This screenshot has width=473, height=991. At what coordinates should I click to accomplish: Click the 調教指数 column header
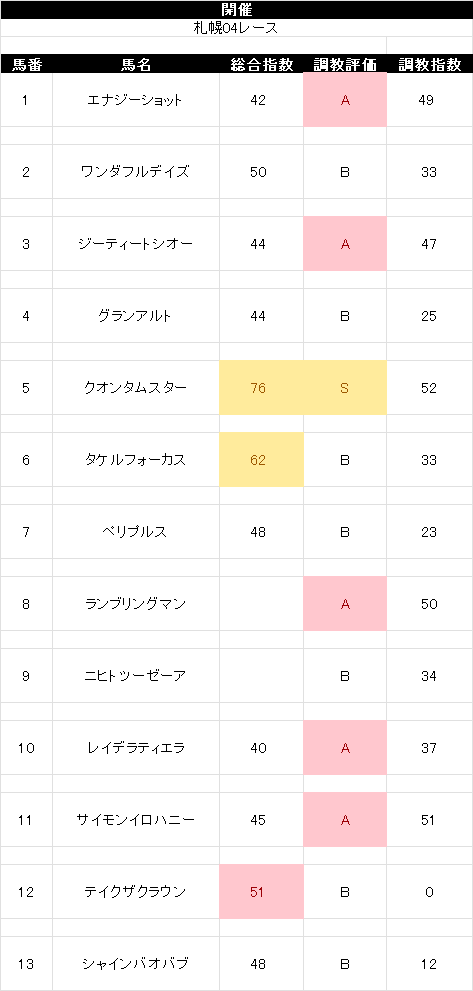pyautogui.click(x=429, y=64)
